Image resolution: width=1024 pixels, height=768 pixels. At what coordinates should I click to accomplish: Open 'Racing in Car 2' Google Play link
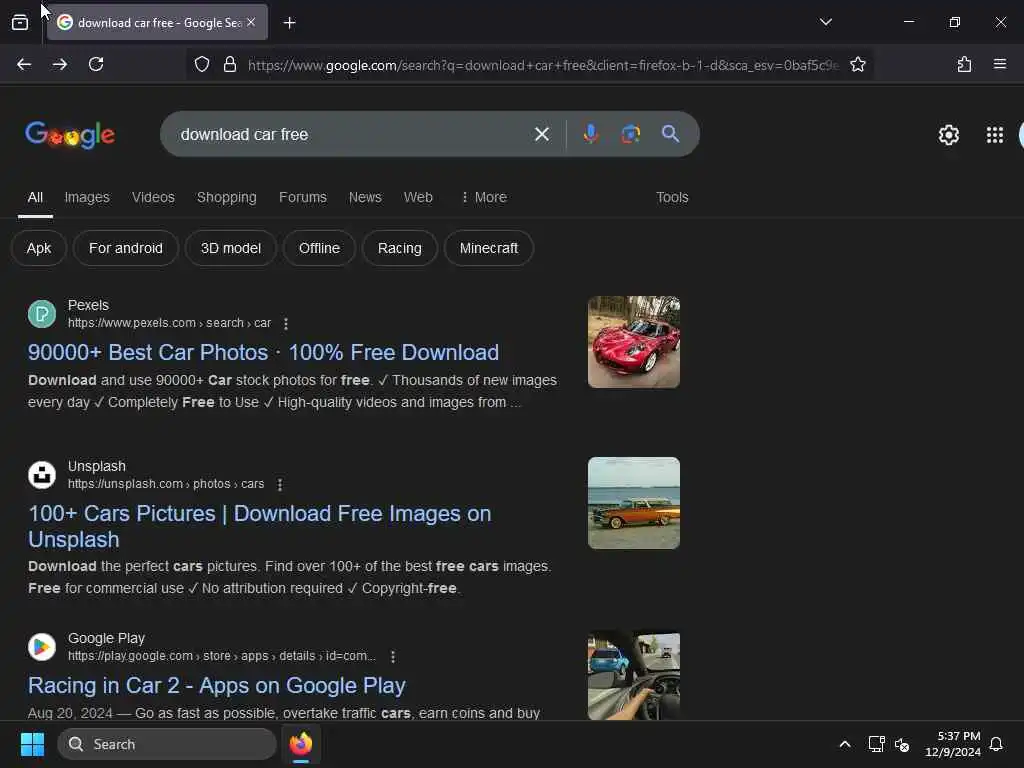[217, 686]
